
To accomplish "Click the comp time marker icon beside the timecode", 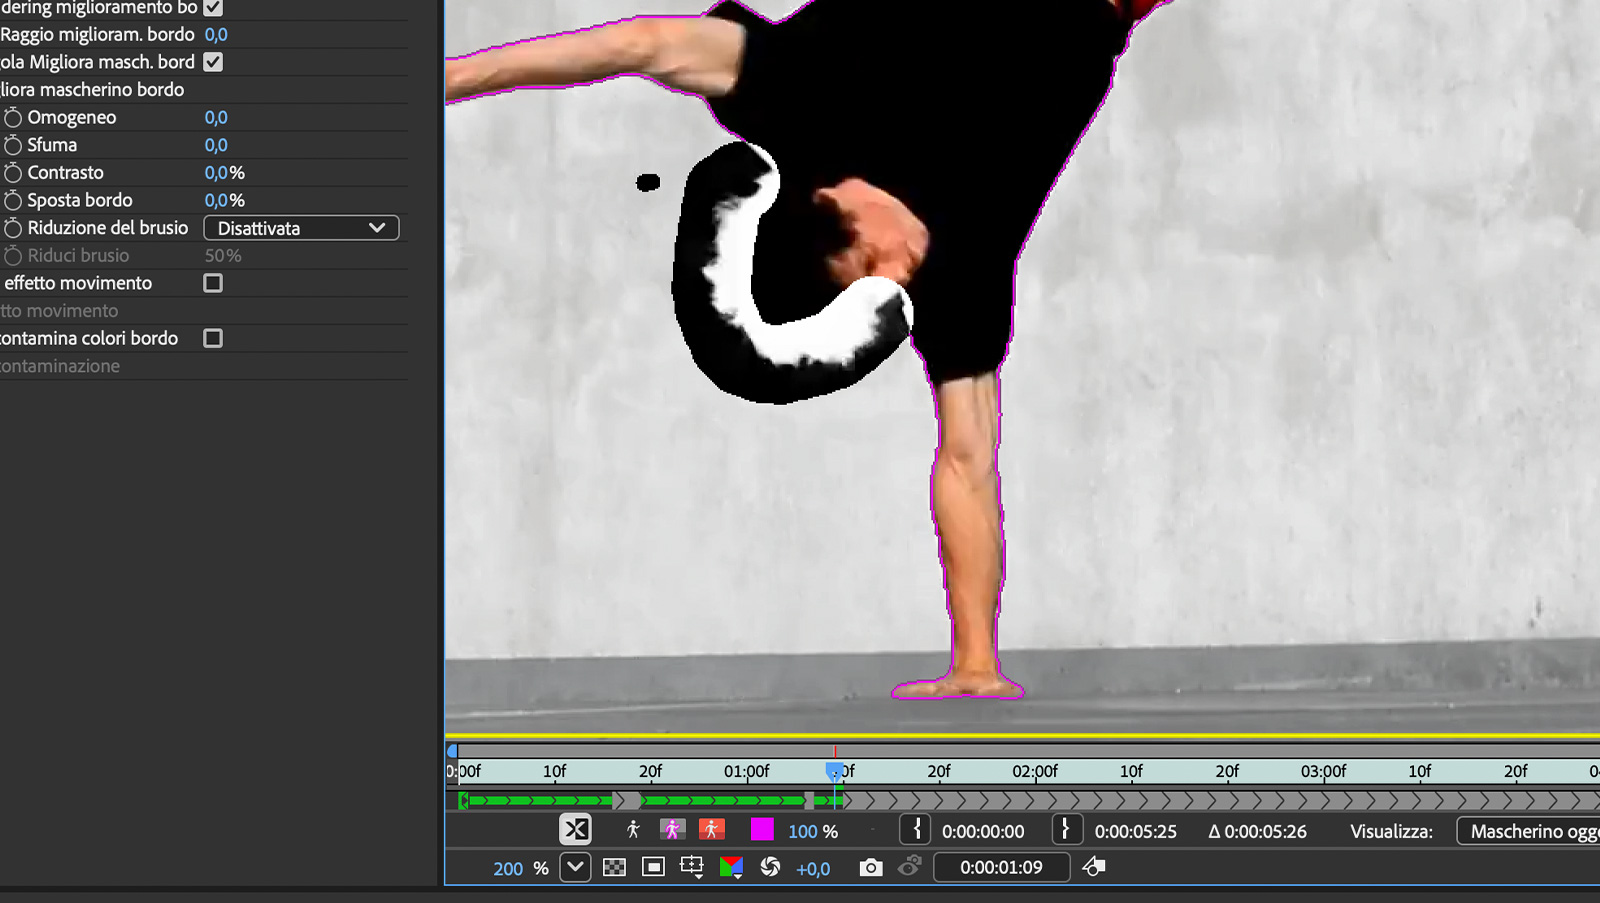I will pos(1094,867).
